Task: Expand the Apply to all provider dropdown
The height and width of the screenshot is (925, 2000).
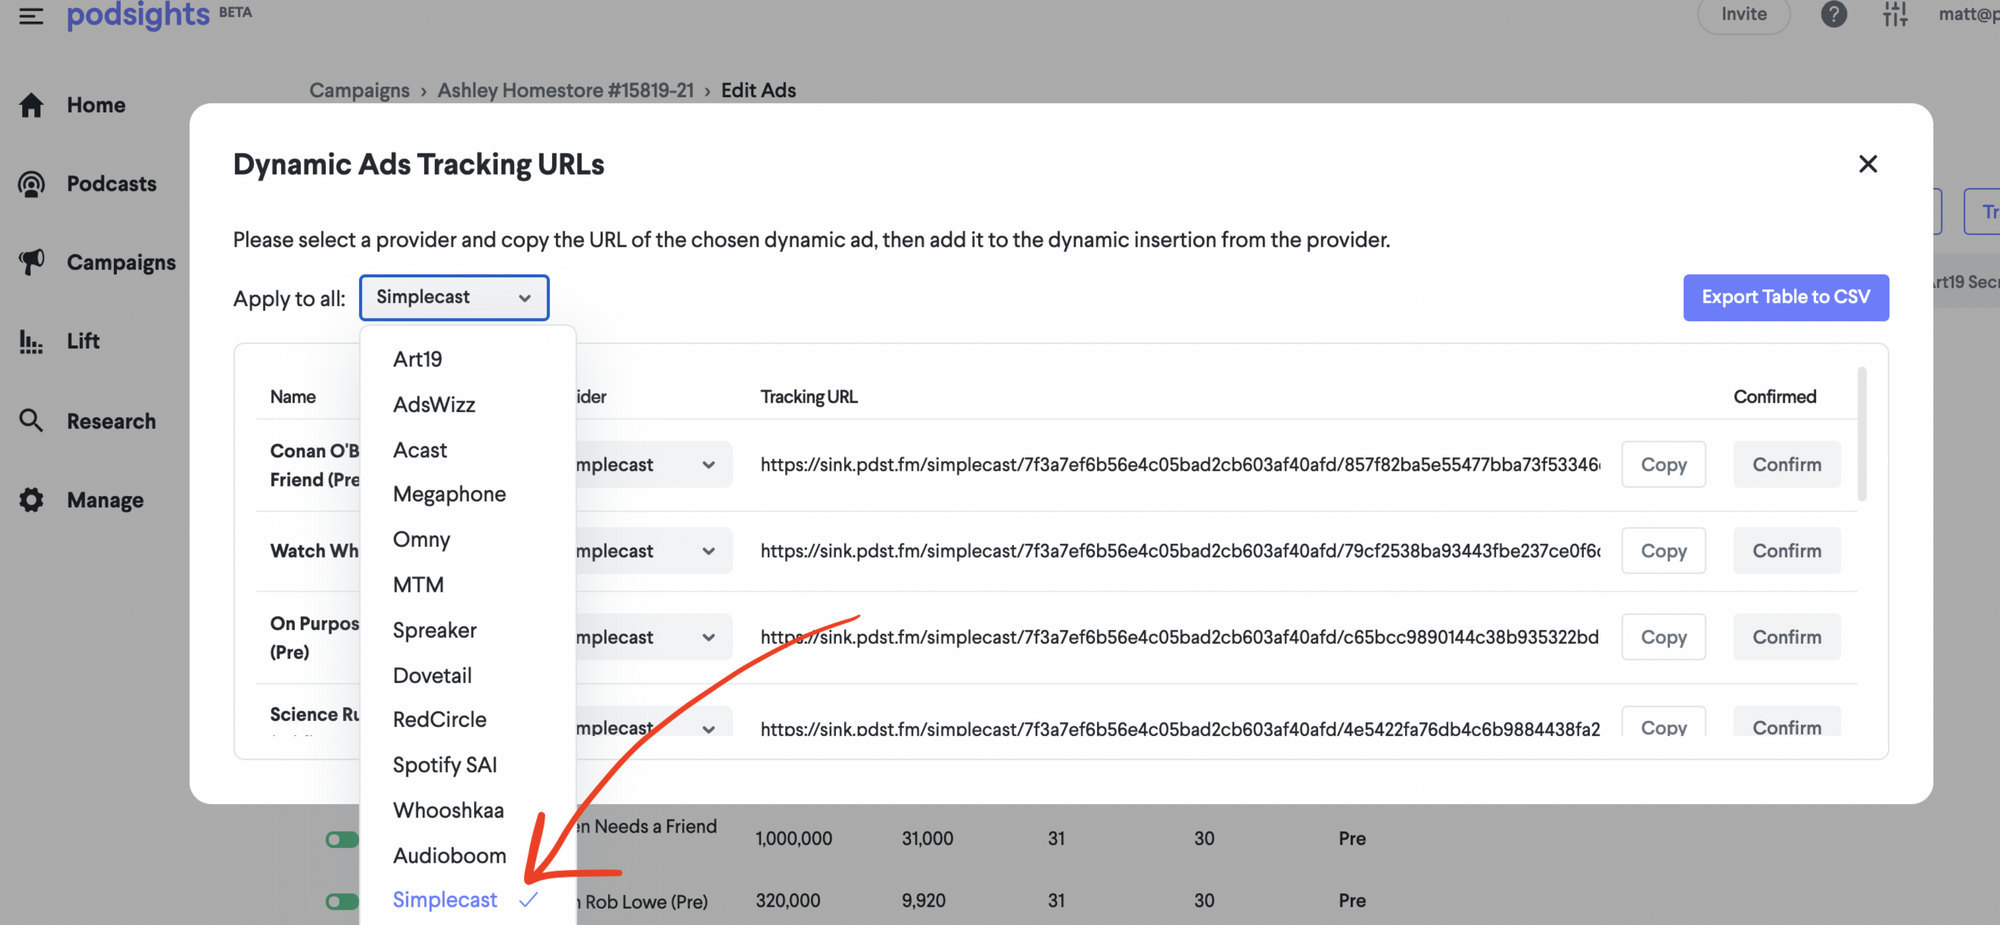Action: pos(454,298)
